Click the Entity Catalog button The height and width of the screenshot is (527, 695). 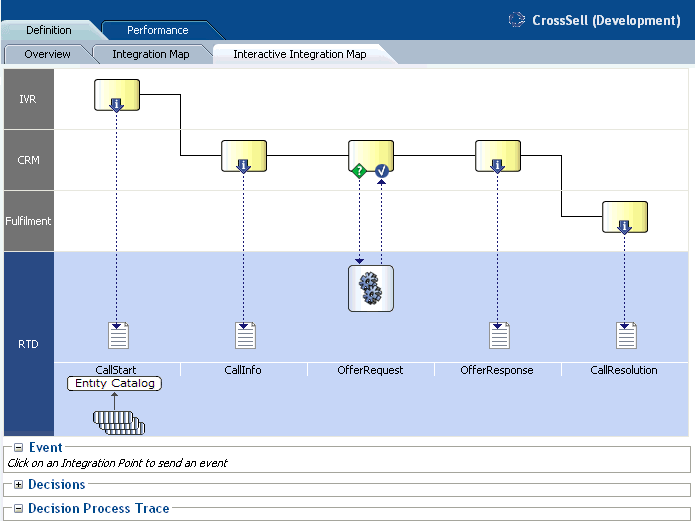pyautogui.click(x=114, y=383)
